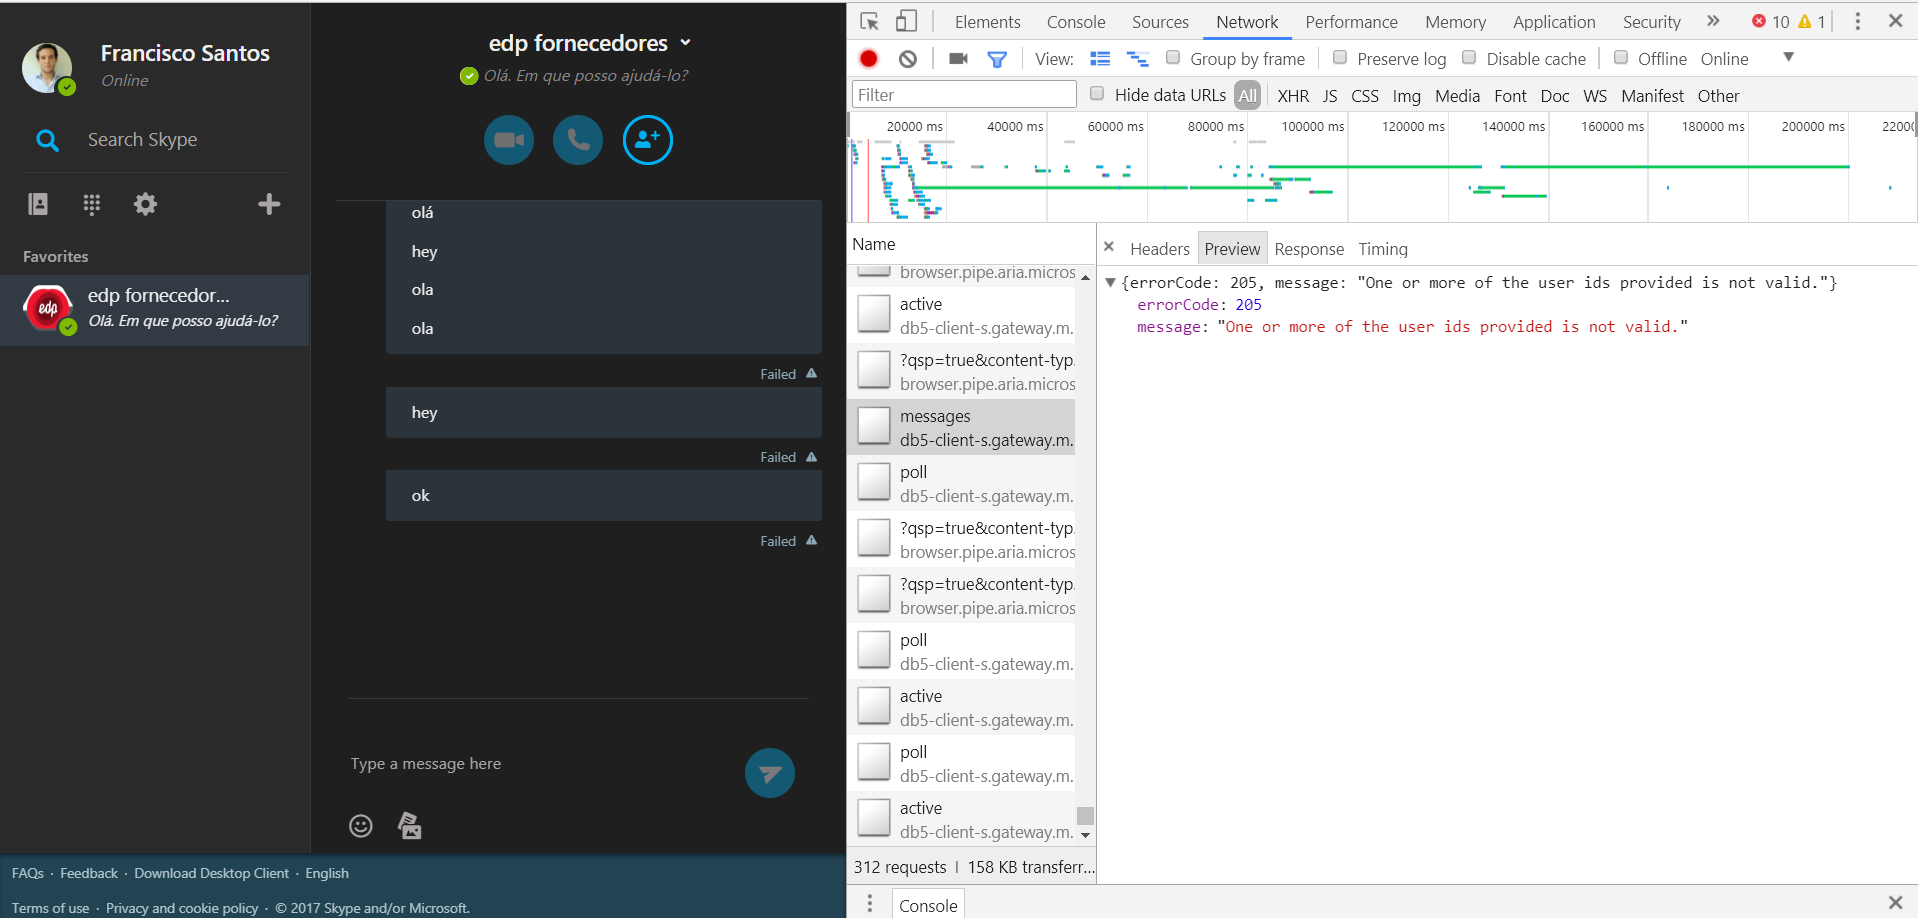The image size is (1918, 918).
Task: Collapse the errorCode 205 preview entry
Action: coord(1110,282)
